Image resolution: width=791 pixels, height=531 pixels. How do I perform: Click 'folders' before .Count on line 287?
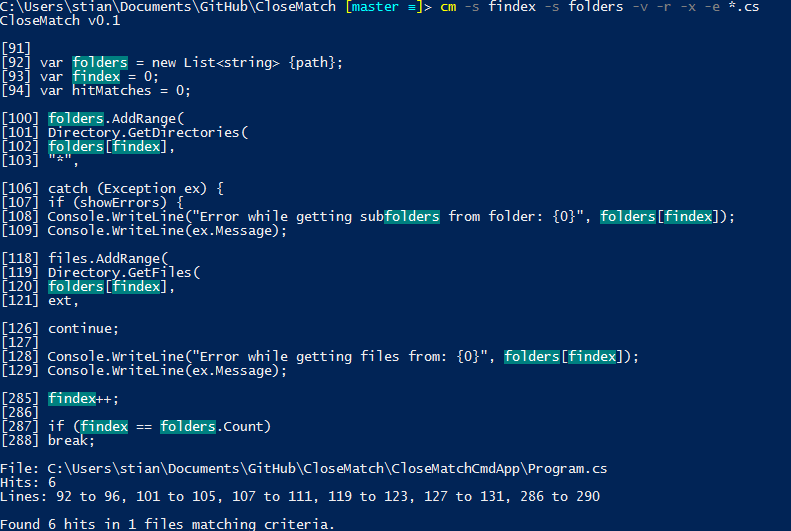click(188, 427)
